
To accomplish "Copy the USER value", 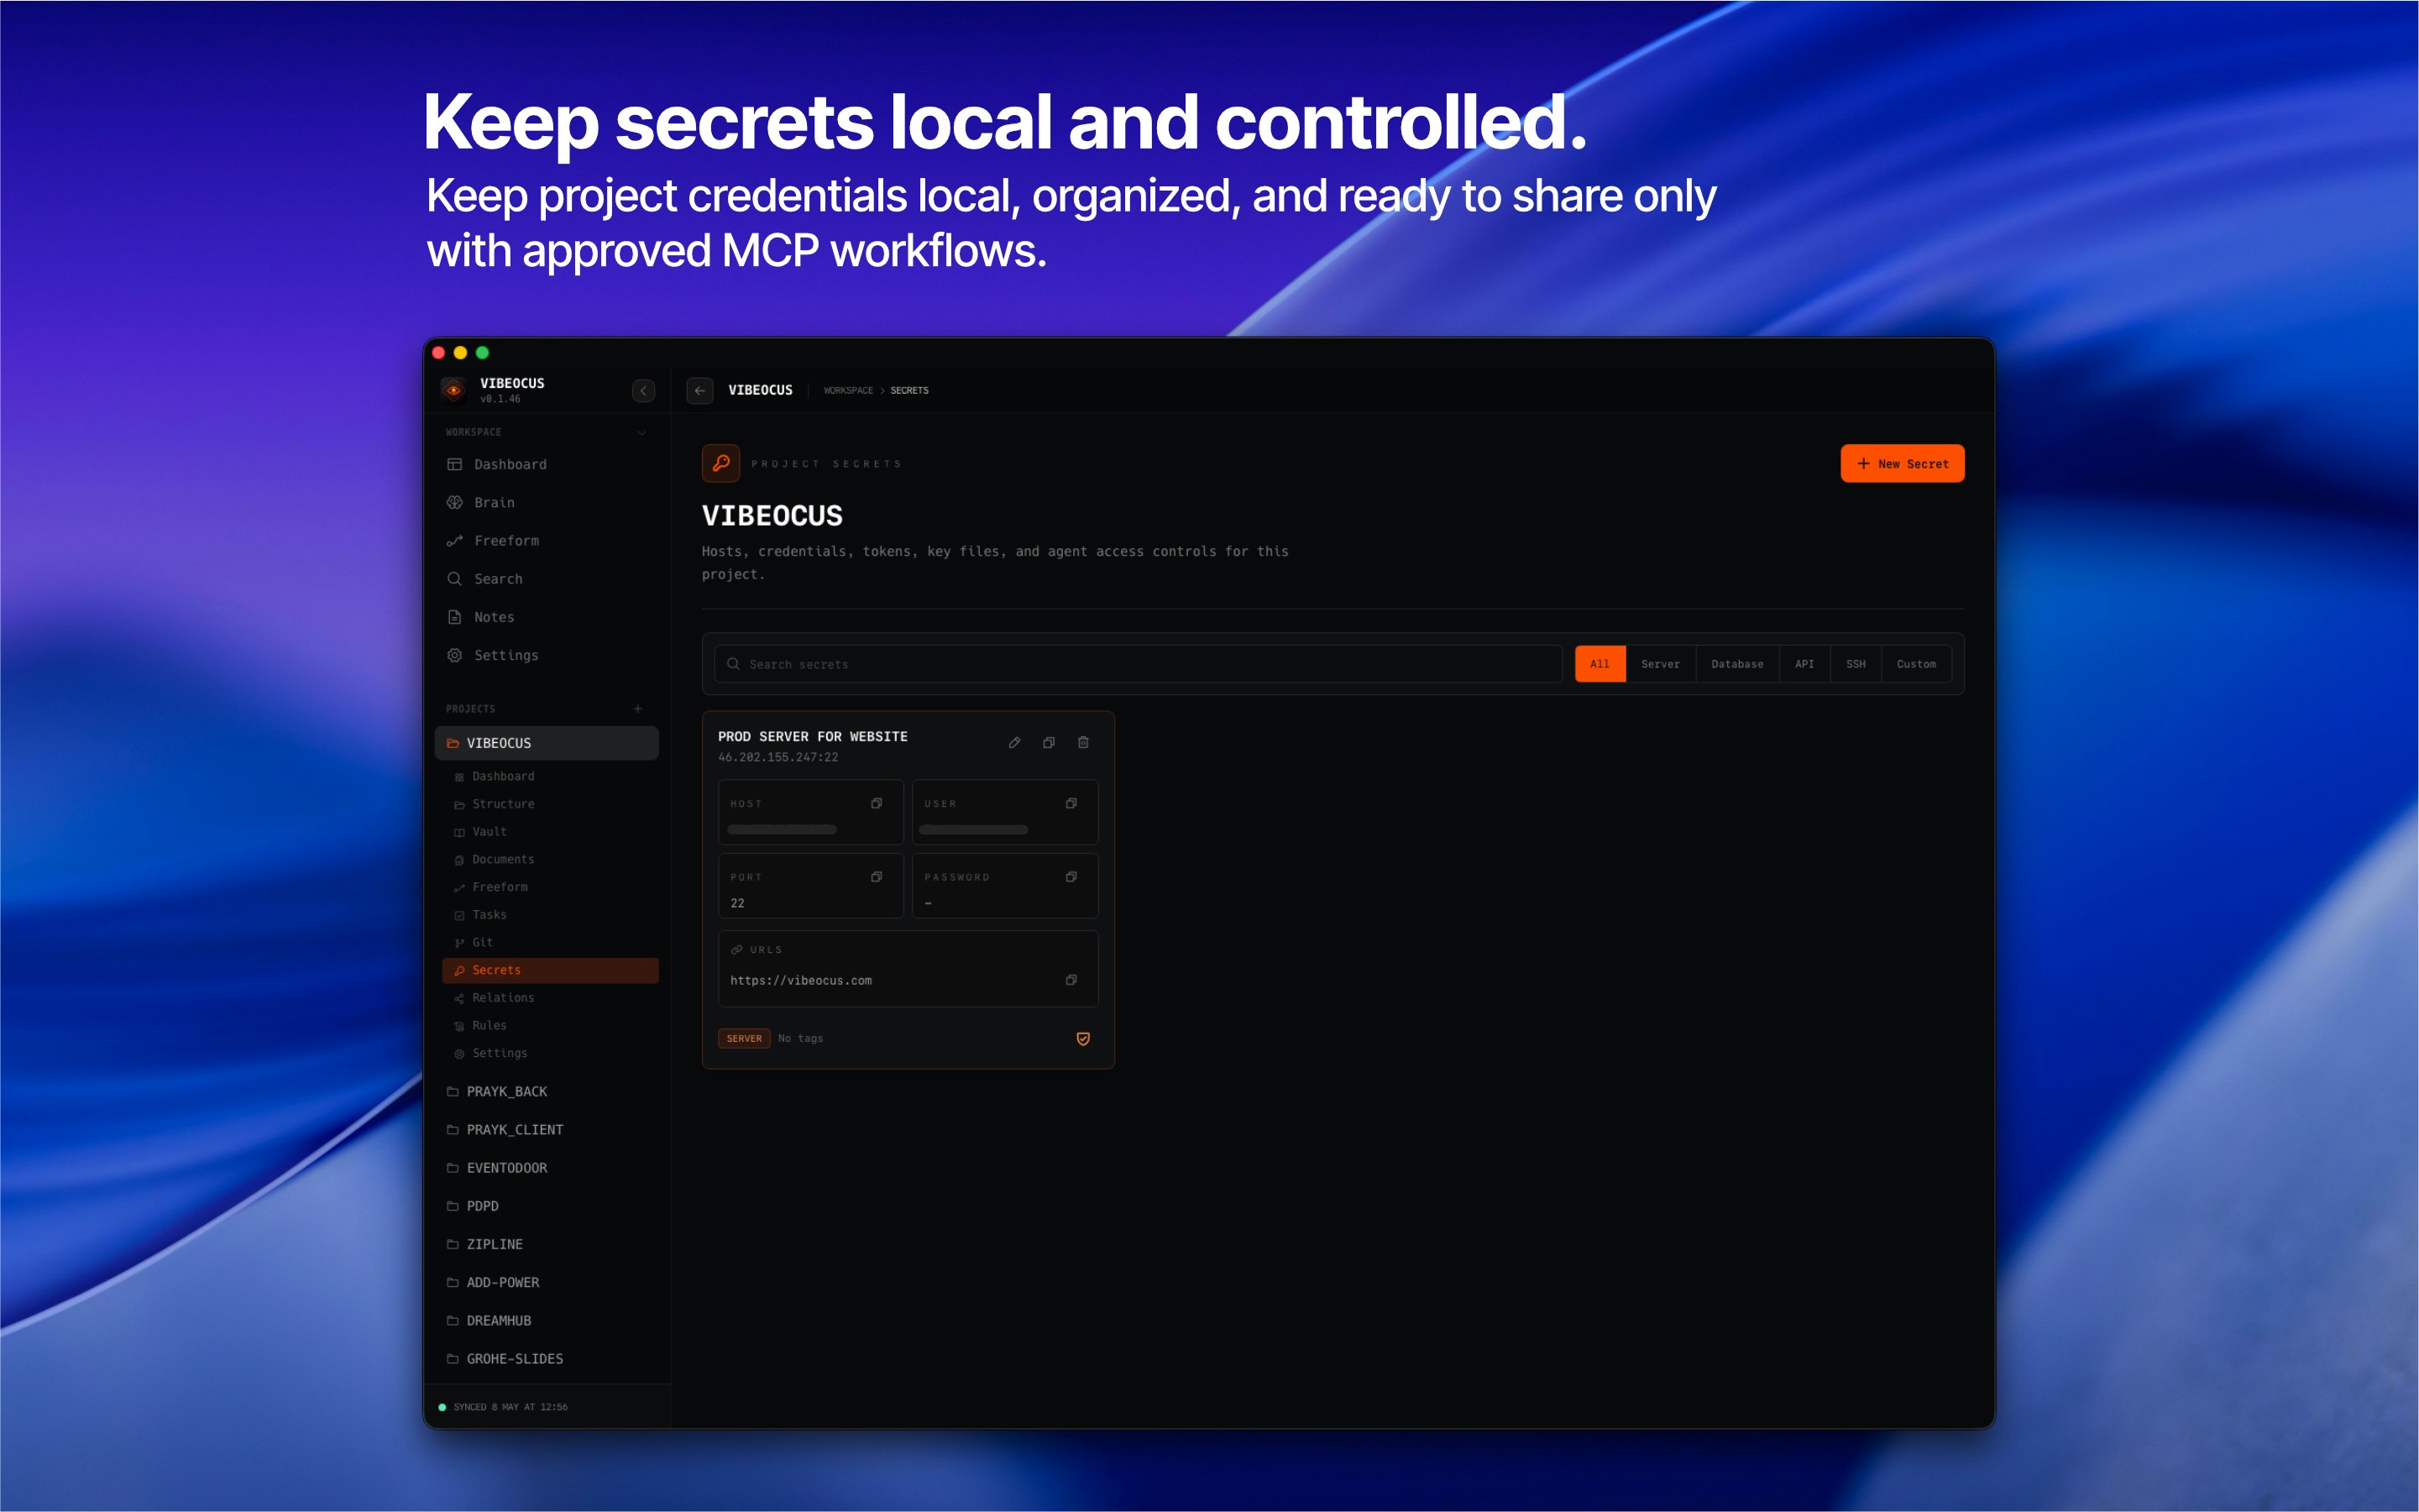I will [1071, 803].
